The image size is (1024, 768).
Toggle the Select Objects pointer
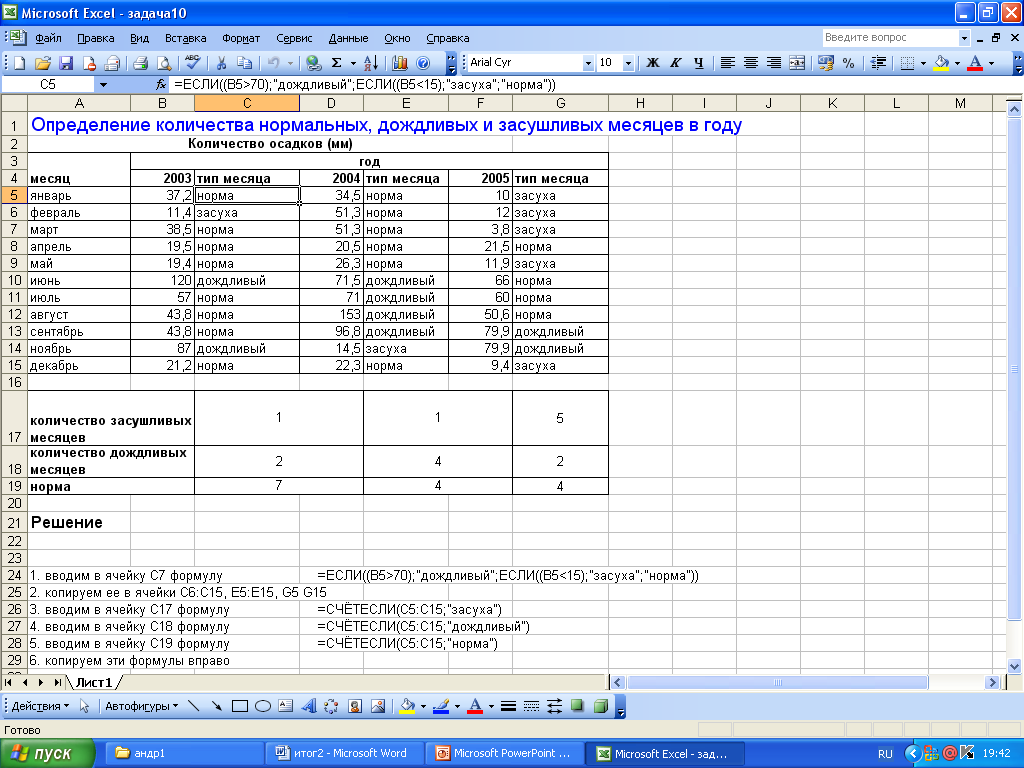coord(84,706)
